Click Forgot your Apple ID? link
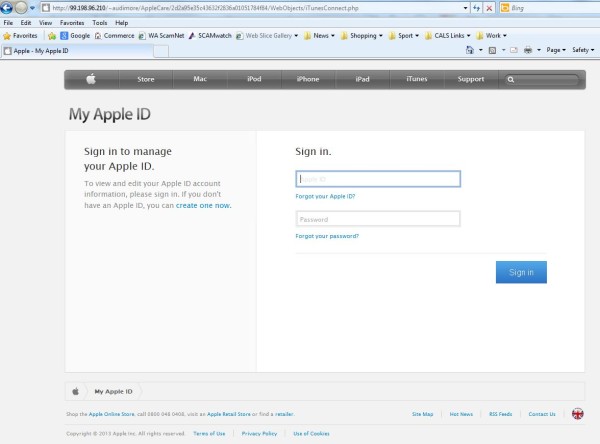 pos(325,196)
